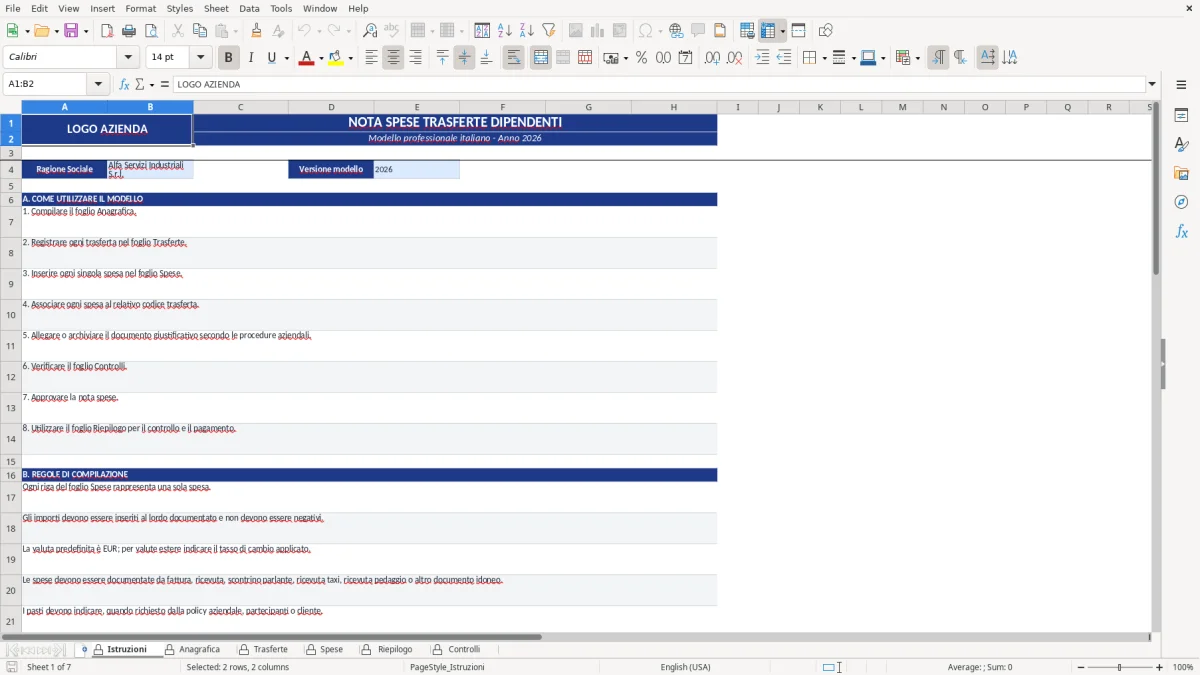Click the Print icon in the toolbar

(128, 31)
